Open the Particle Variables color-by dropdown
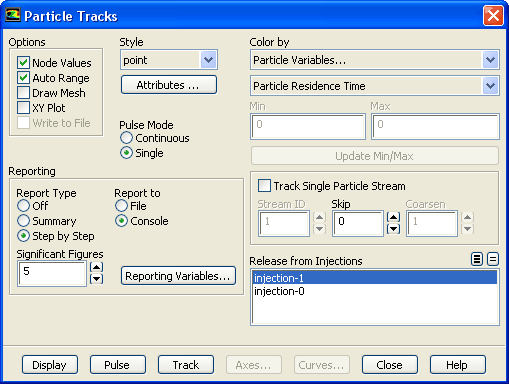The height and width of the screenshot is (384, 509). [x=375, y=60]
